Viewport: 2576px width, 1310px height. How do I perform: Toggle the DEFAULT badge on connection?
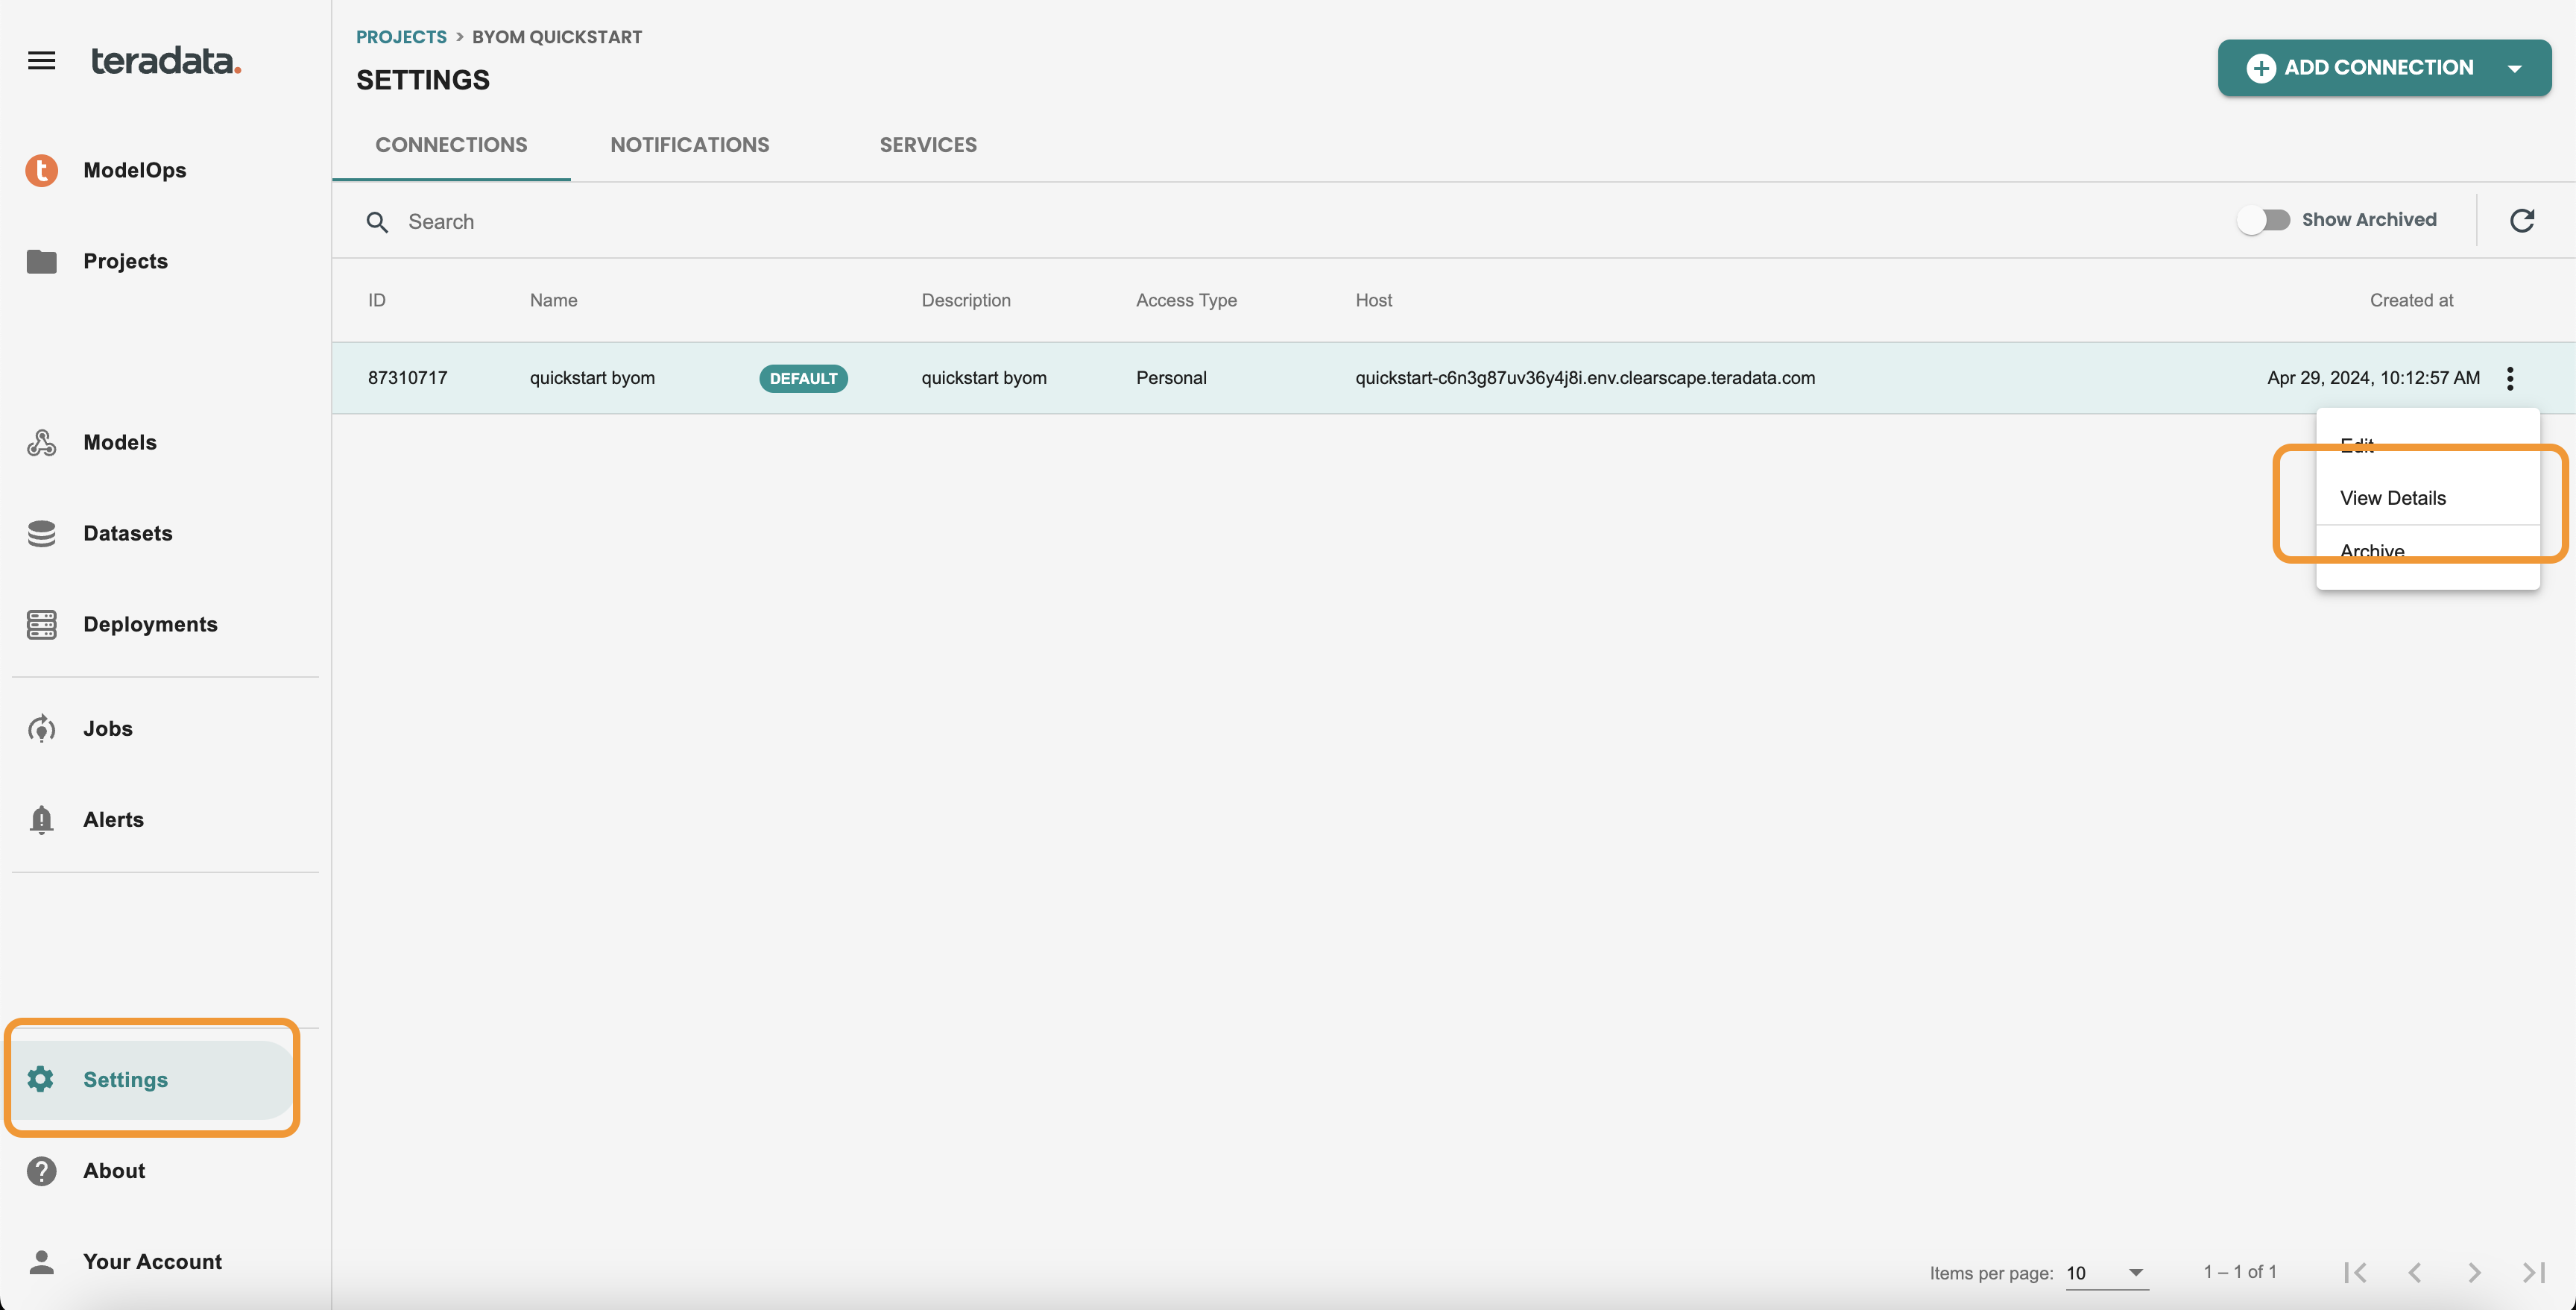tap(801, 377)
